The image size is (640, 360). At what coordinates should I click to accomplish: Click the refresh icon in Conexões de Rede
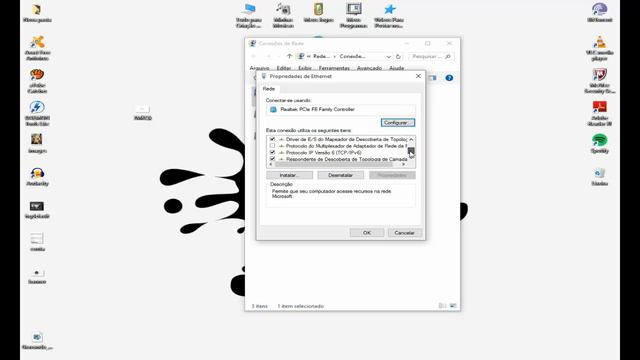point(398,56)
